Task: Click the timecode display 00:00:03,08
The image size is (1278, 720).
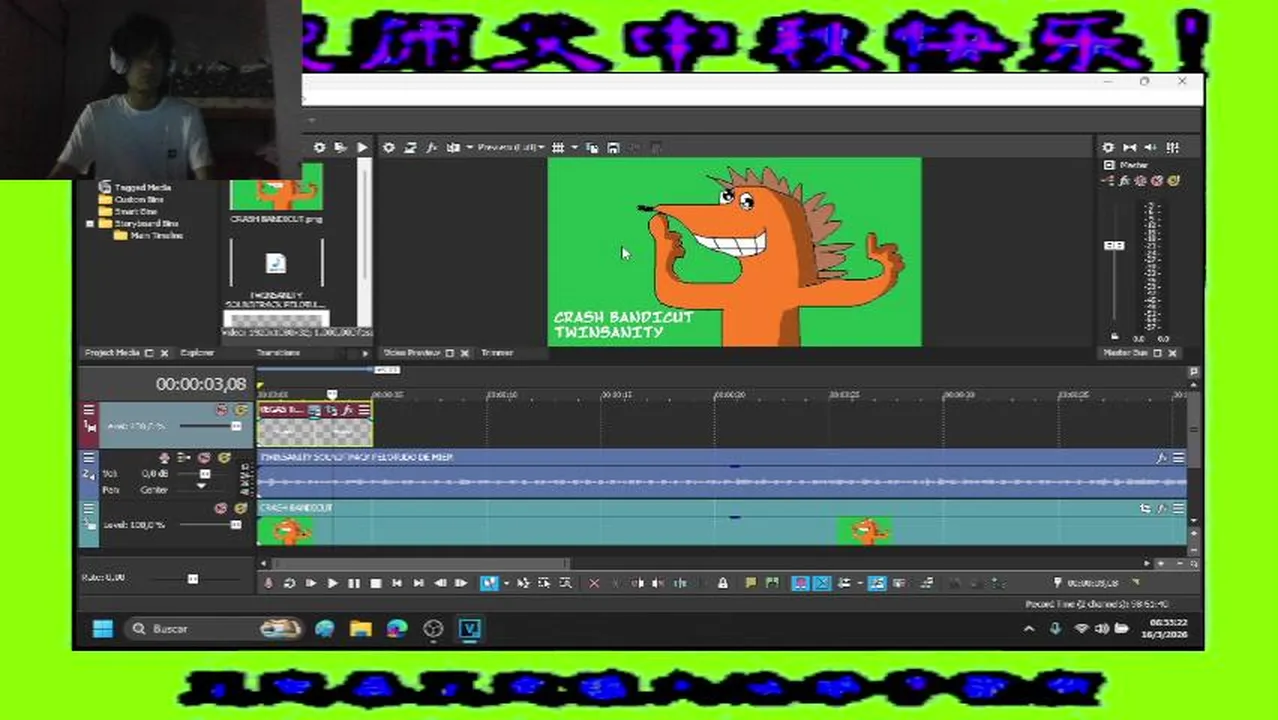Action: pos(200,384)
